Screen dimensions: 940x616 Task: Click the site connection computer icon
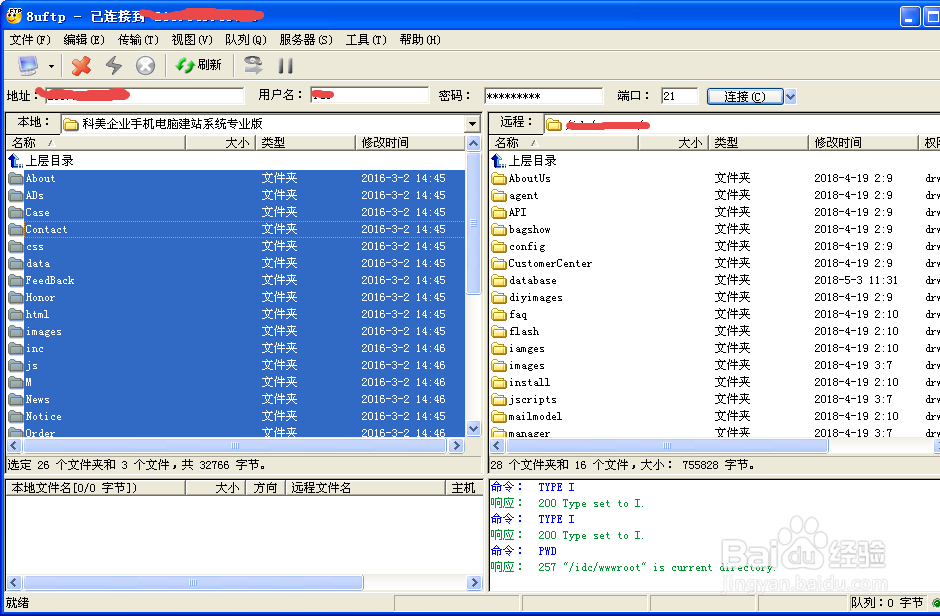click(27, 66)
